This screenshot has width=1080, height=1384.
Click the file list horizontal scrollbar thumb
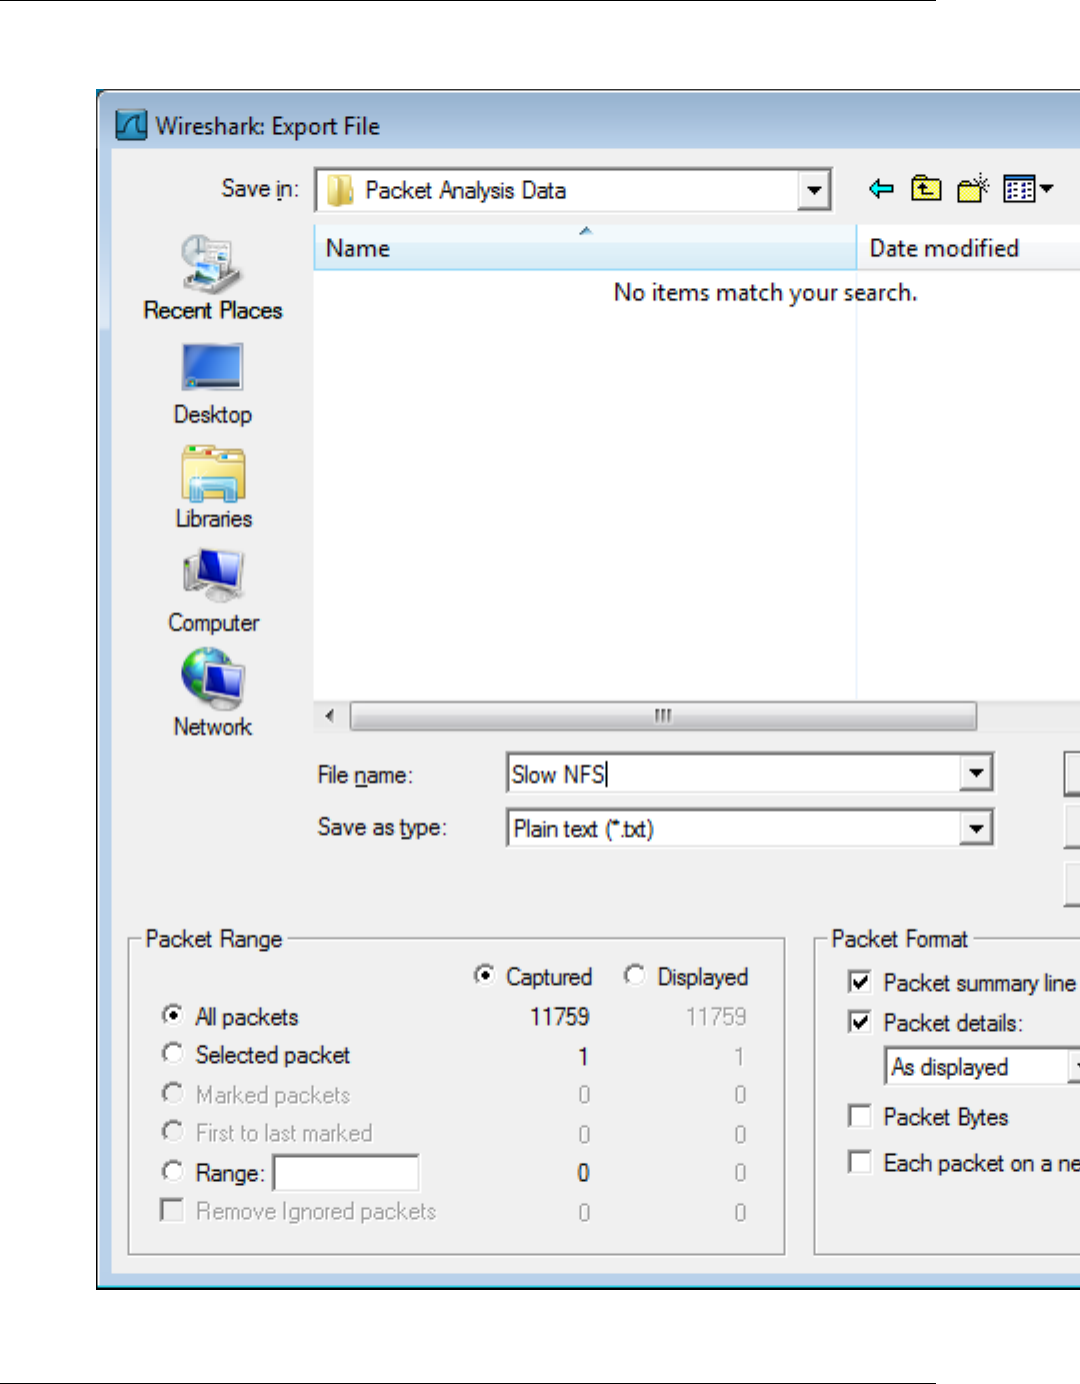coord(663,716)
